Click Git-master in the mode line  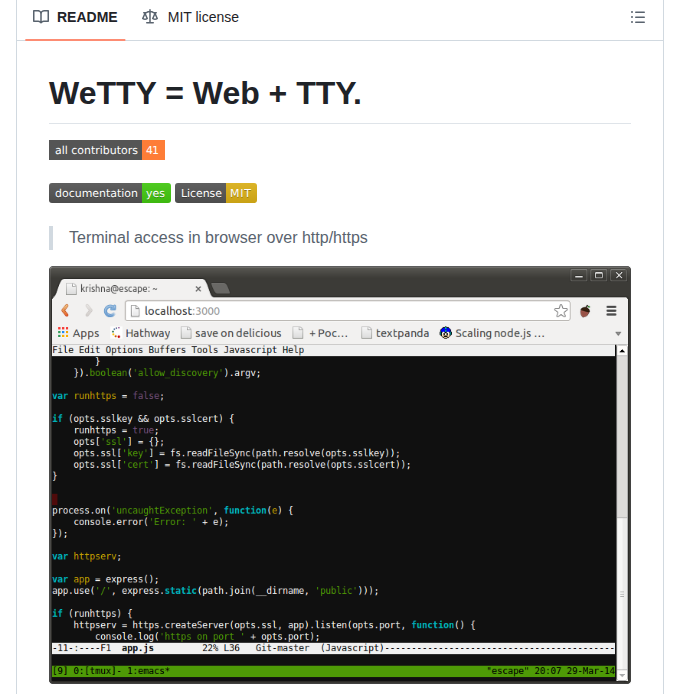(282, 648)
